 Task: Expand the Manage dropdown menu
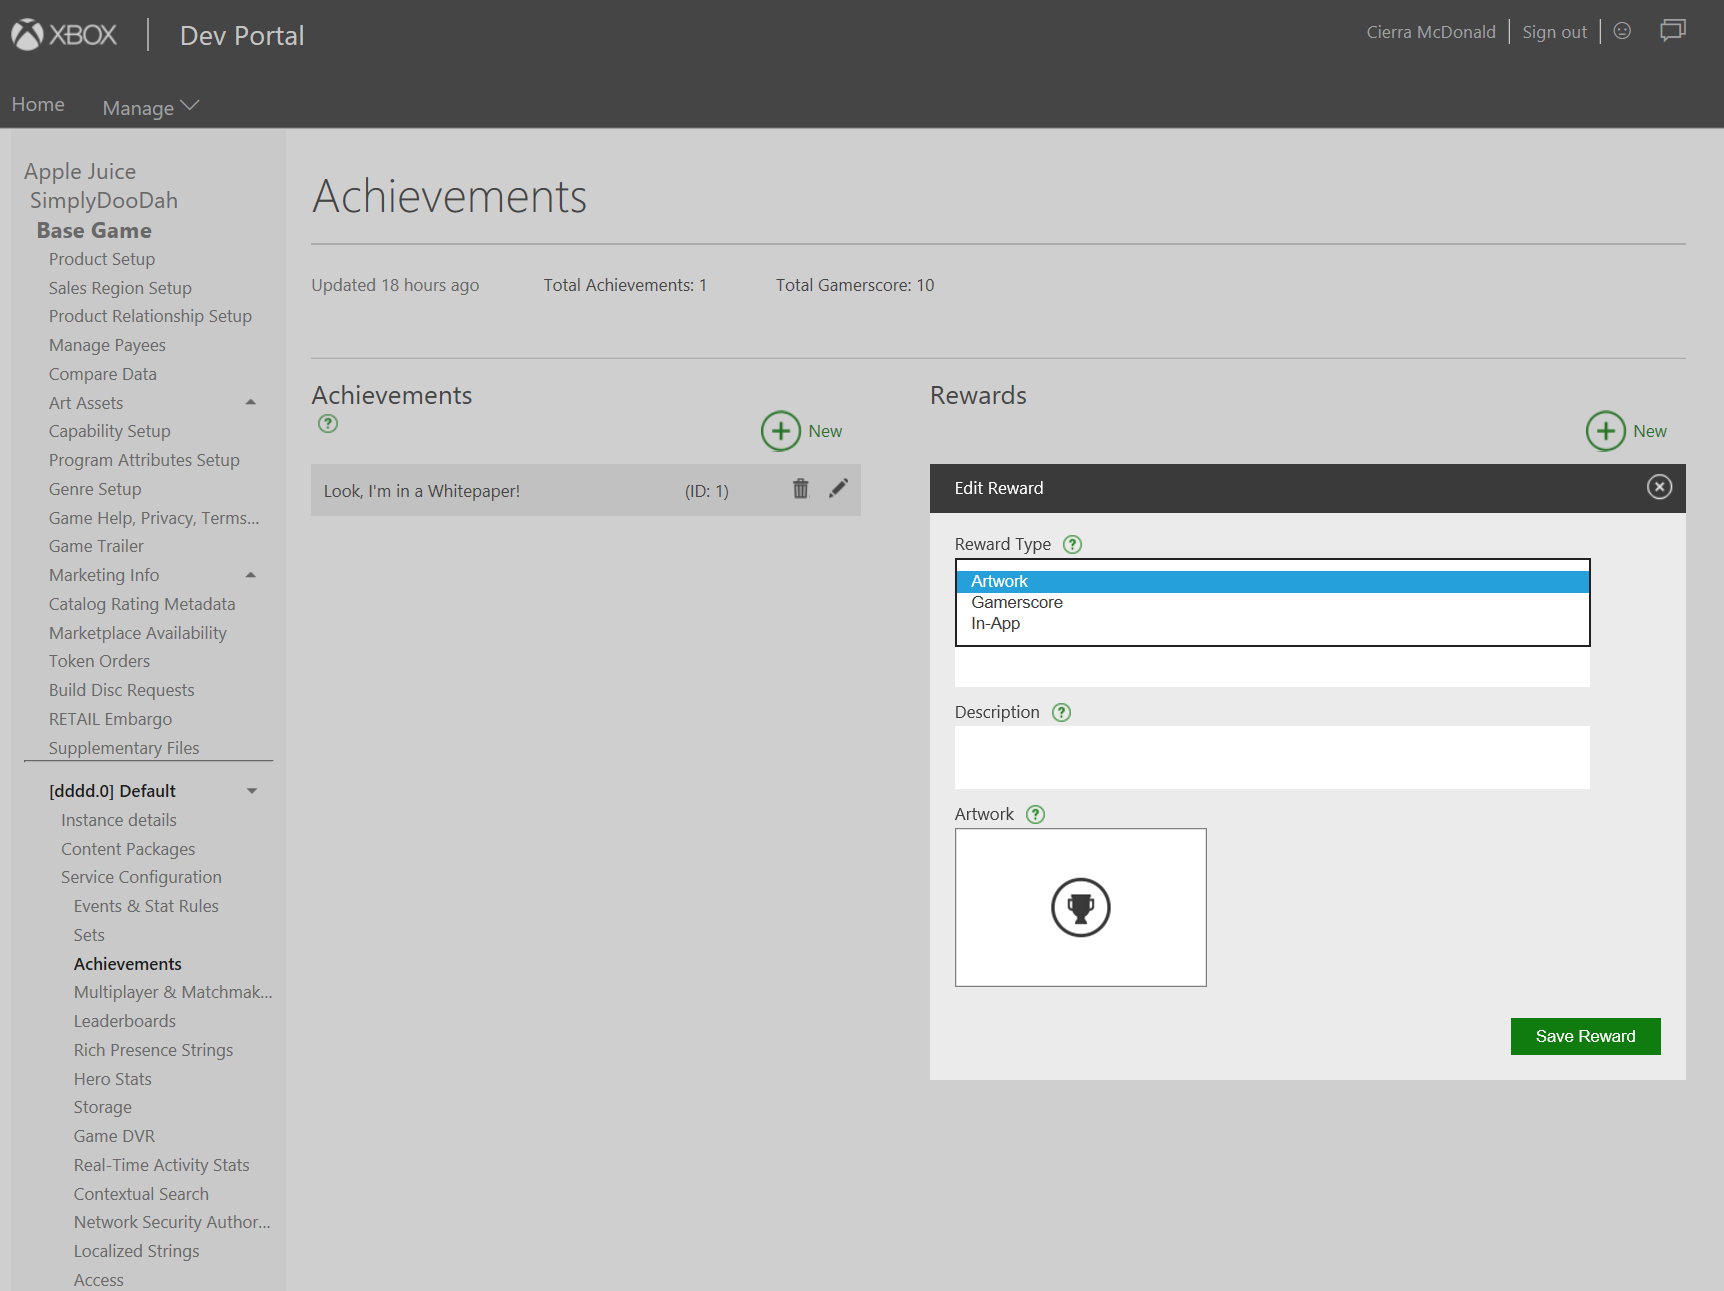(x=151, y=107)
